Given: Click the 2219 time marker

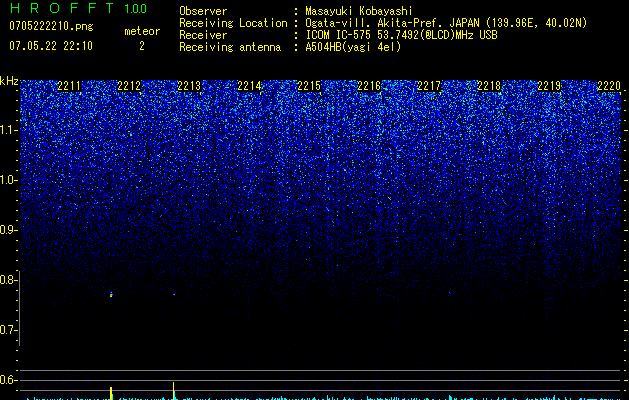Looking at the screenshot, I should (x=549, y=86).
